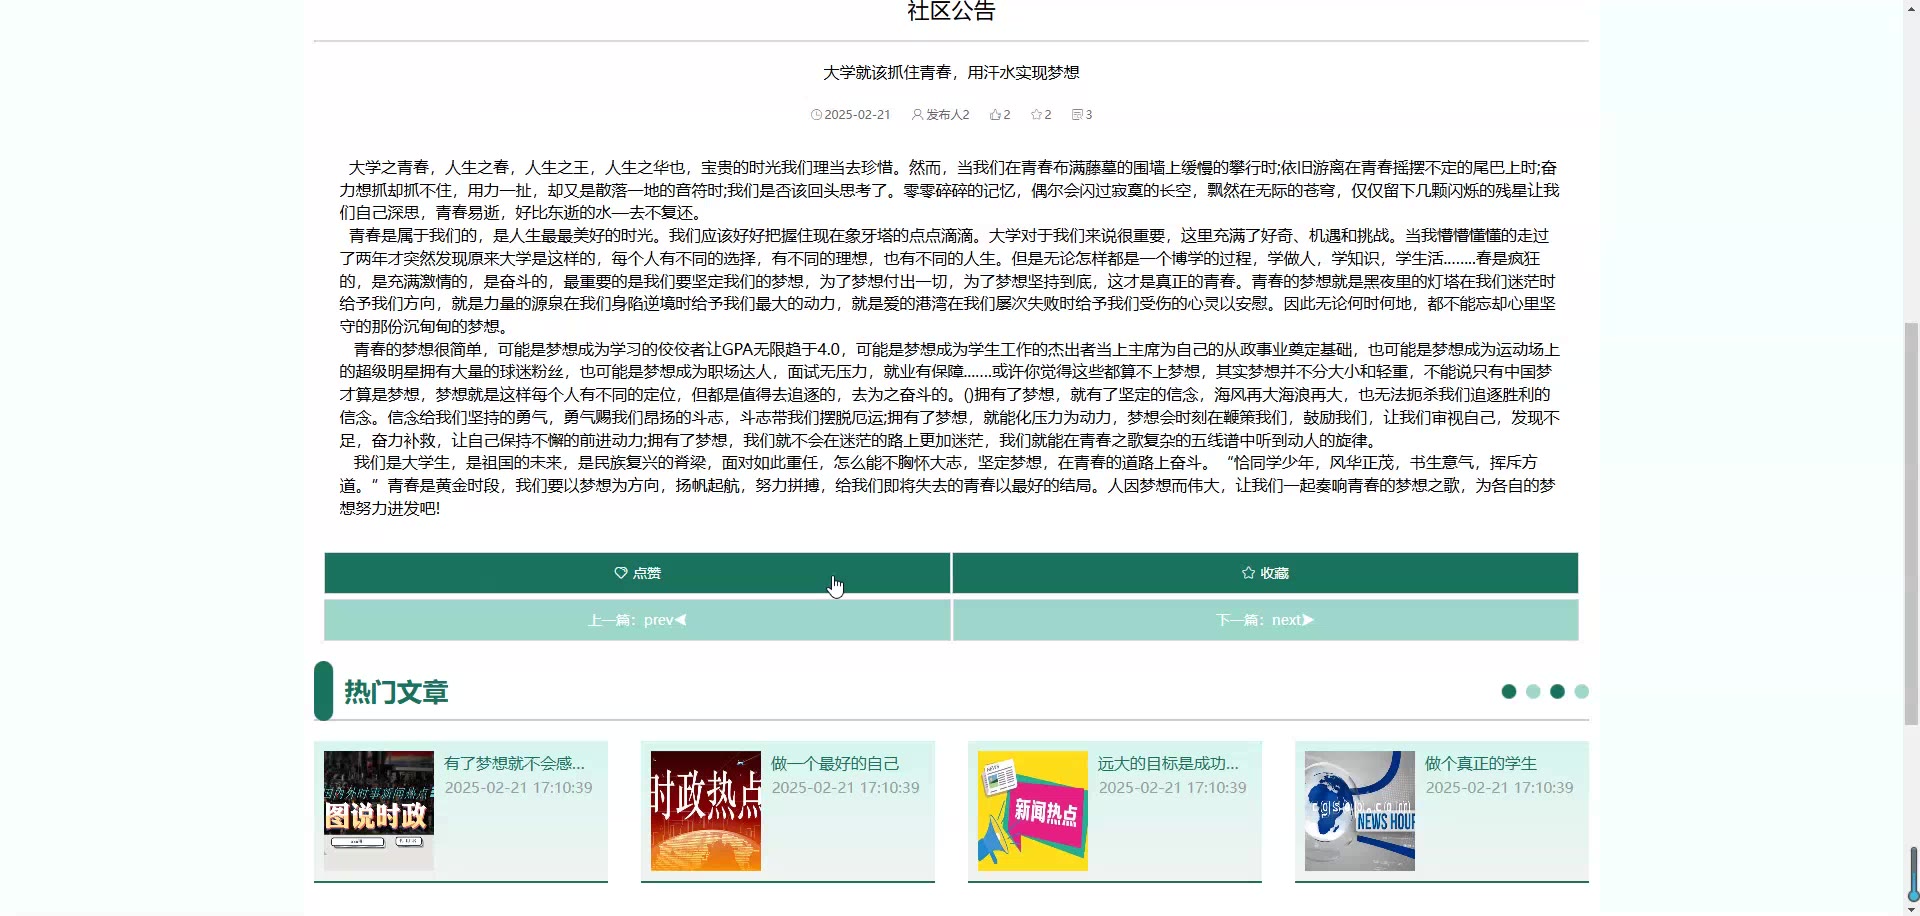Open the red 时政热点 thumbnail
This screenshot has width=1920, height=916.
pos(706,811)
